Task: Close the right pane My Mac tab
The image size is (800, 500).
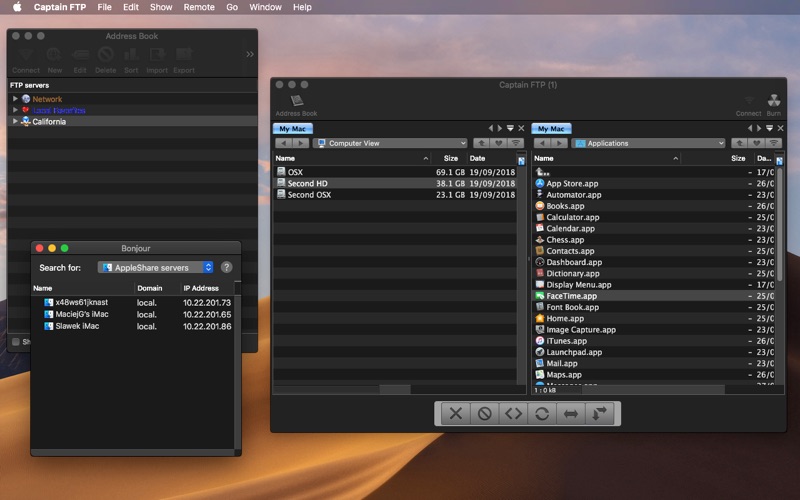Action: pos(780,129)
